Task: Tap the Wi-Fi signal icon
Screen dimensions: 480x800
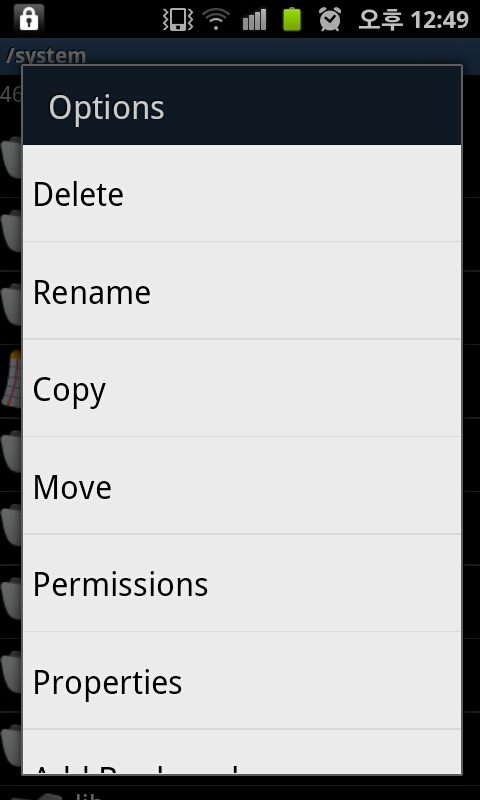Action: coord(216,19)
